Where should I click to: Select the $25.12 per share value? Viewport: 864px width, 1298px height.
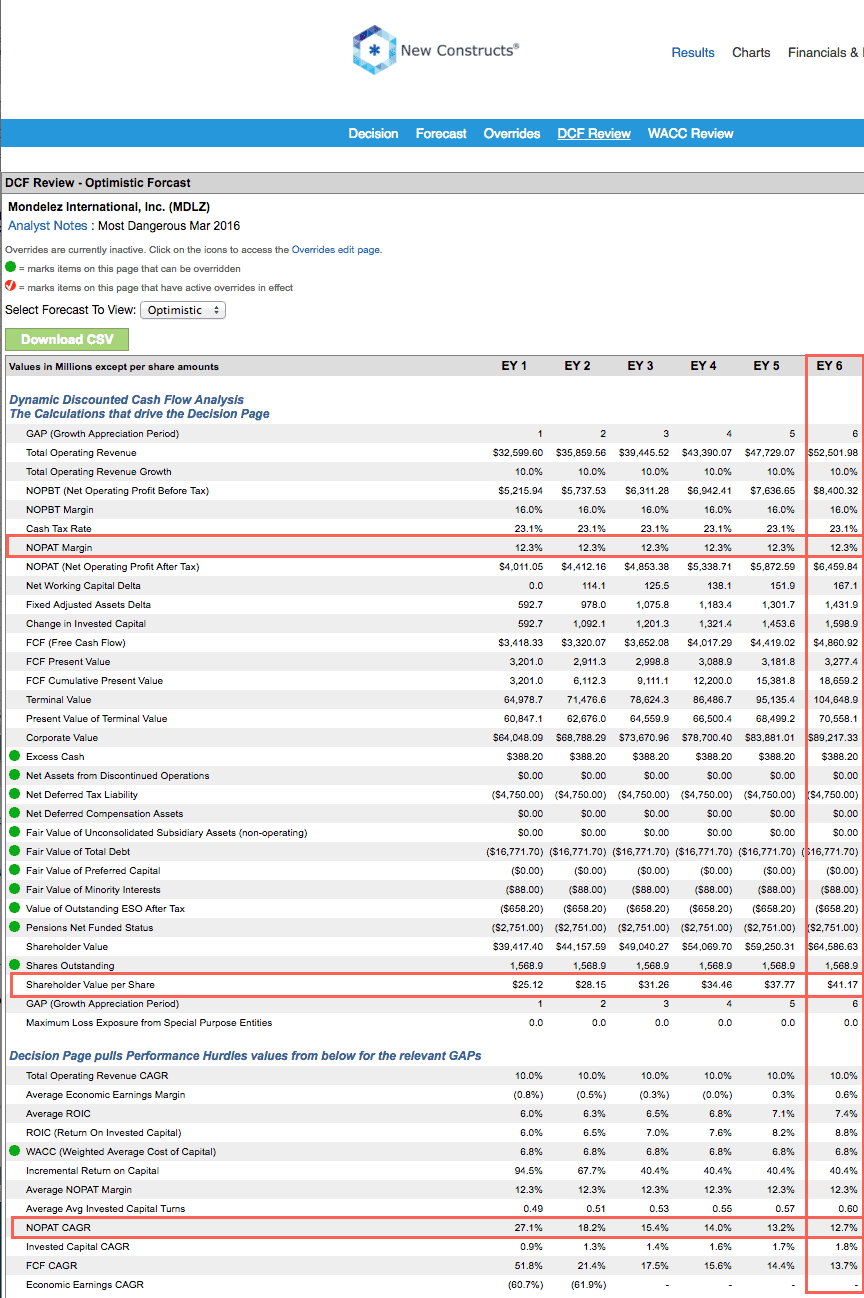[x=528, y=985]
